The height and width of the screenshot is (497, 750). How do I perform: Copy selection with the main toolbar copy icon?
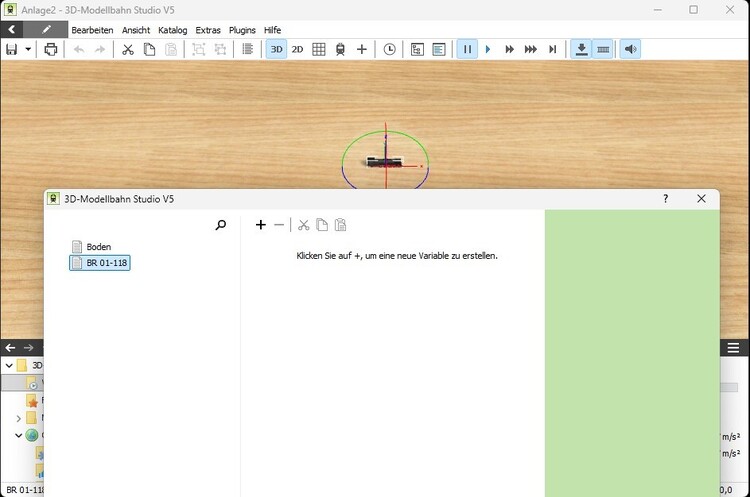coord(149,49)
